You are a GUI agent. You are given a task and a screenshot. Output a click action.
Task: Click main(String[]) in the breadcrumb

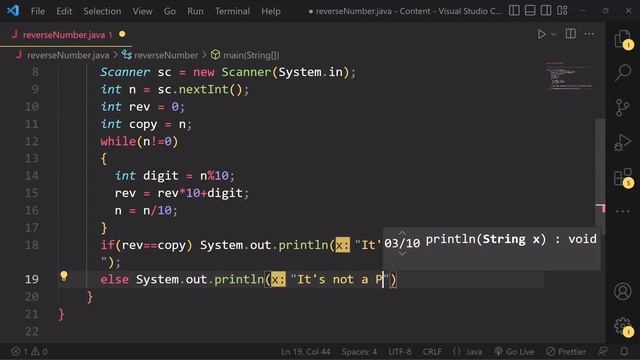[x=251, y=55]
